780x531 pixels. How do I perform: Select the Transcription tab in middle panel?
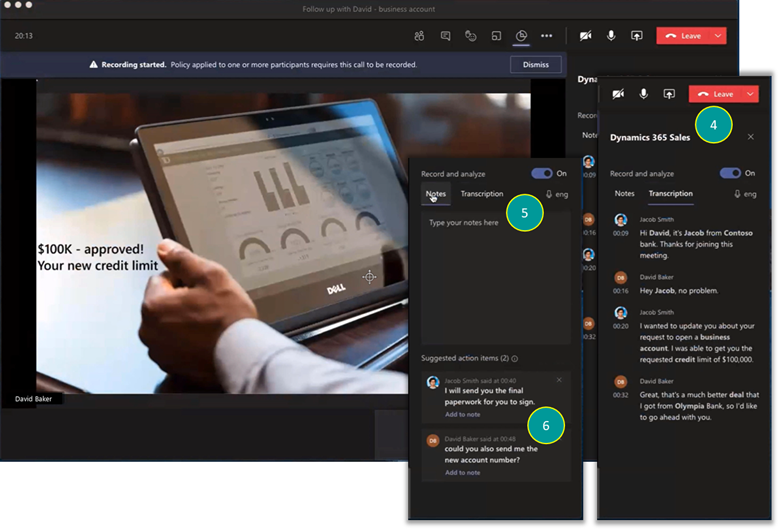pos(481,194)
